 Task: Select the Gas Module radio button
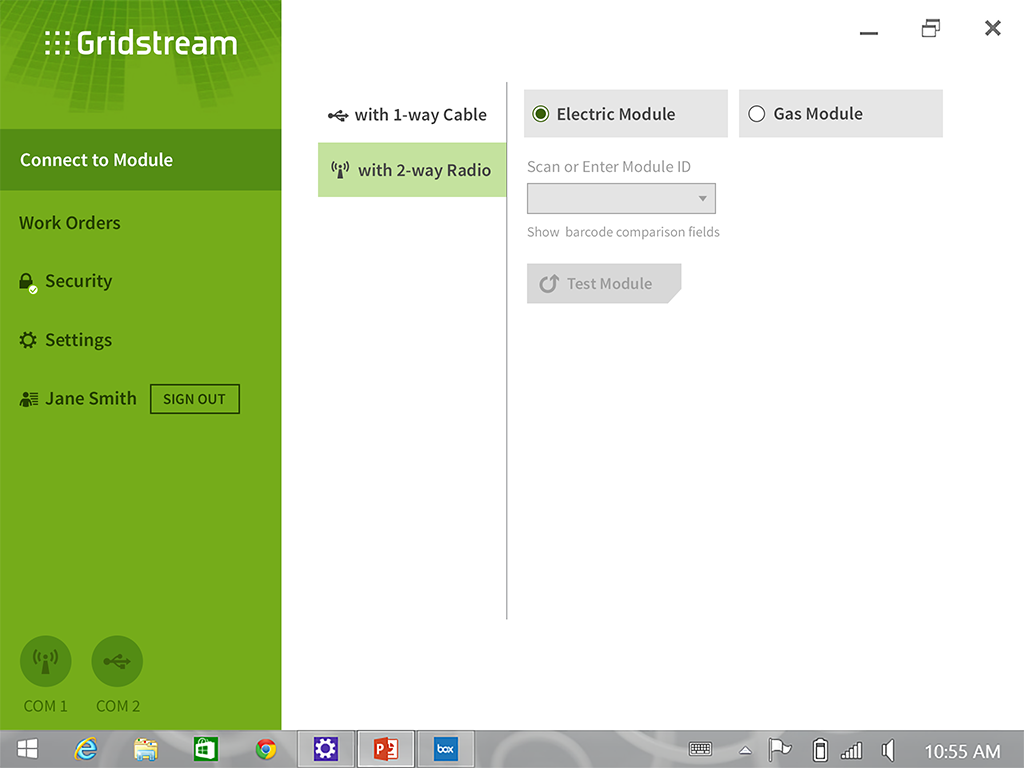point(757,114)
